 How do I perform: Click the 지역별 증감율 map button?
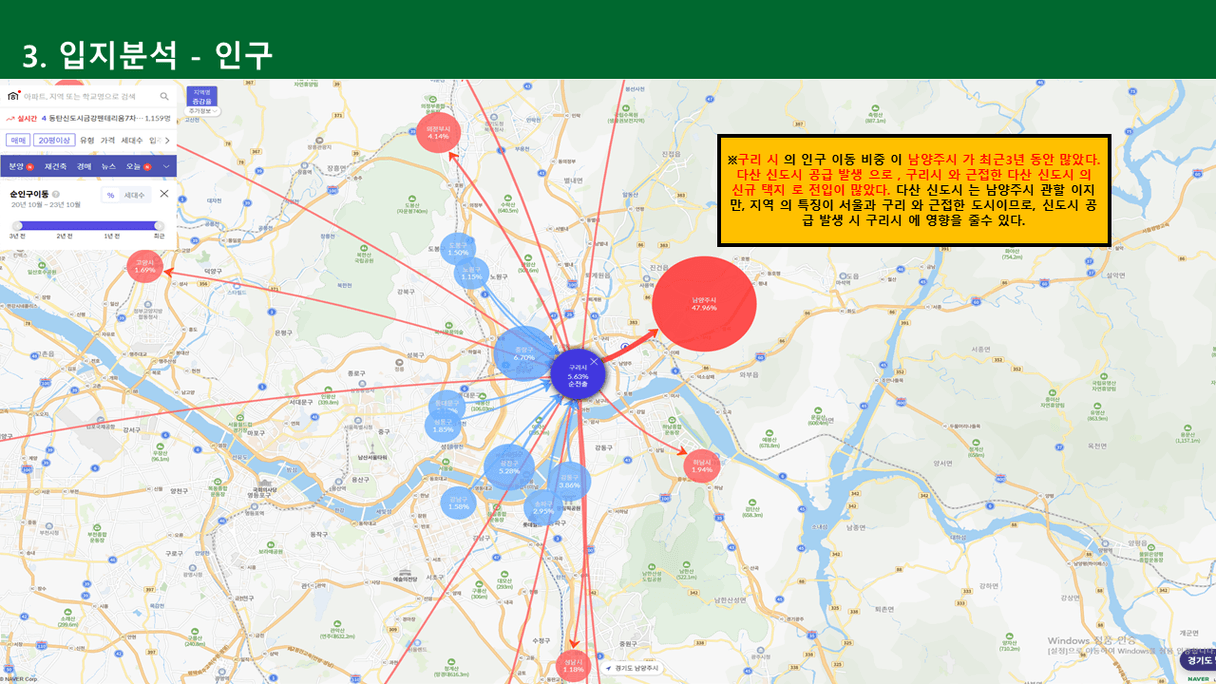[x=202, y=95]
